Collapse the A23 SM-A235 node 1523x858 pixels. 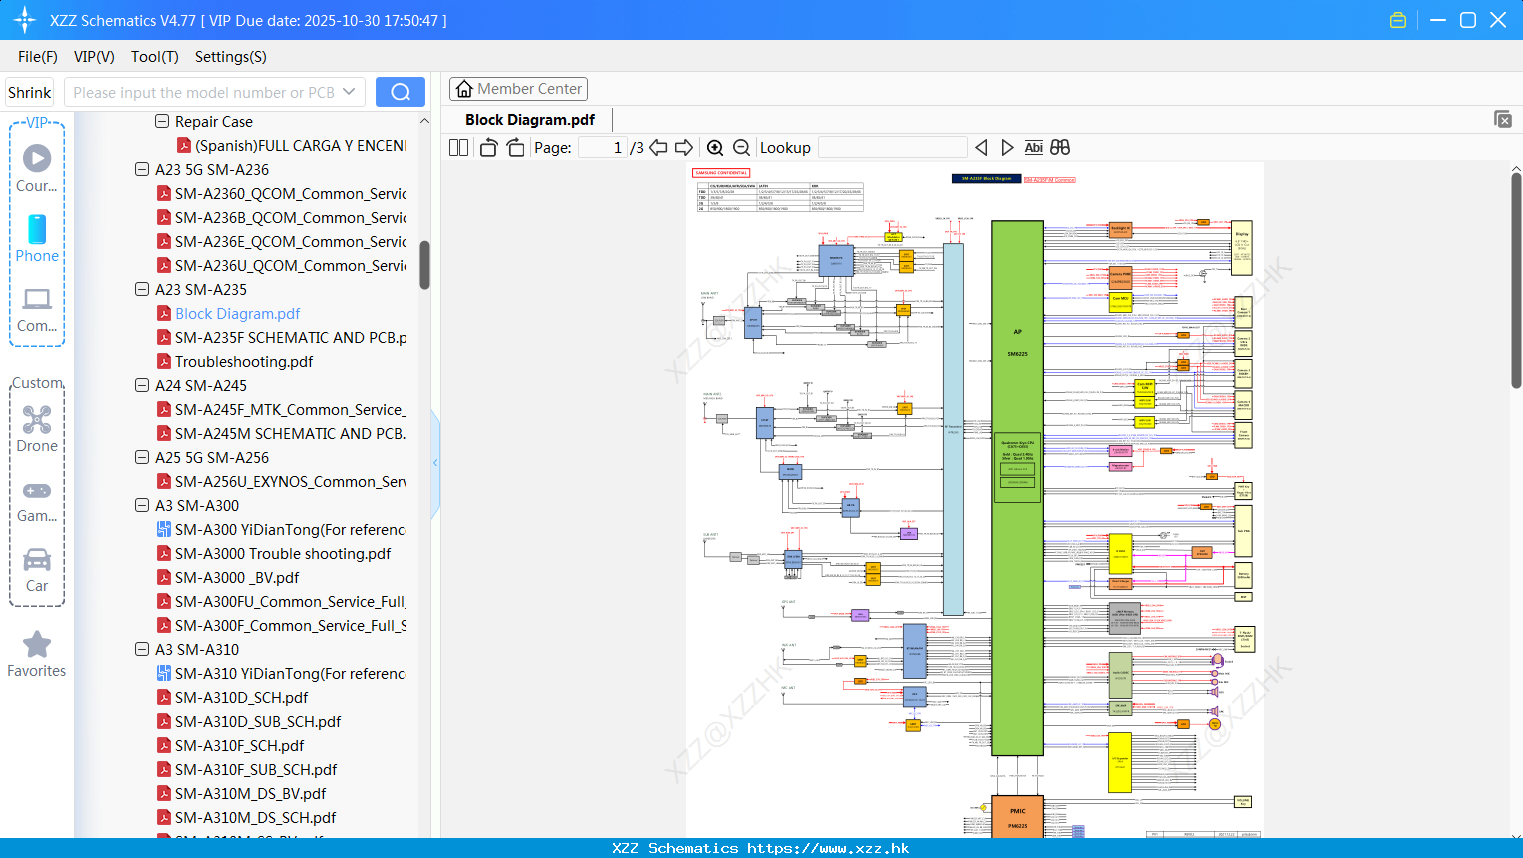click(x=142, y=289)
